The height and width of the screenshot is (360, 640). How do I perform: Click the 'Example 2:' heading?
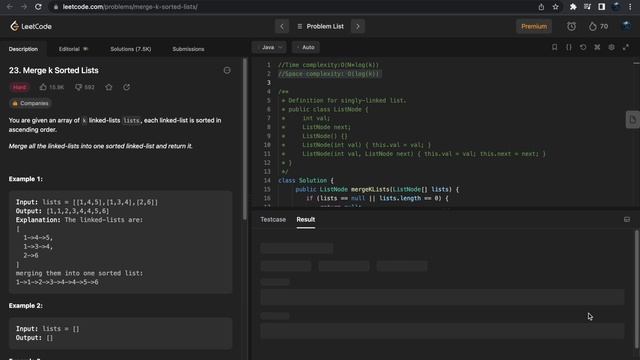(x=25, y=305)
